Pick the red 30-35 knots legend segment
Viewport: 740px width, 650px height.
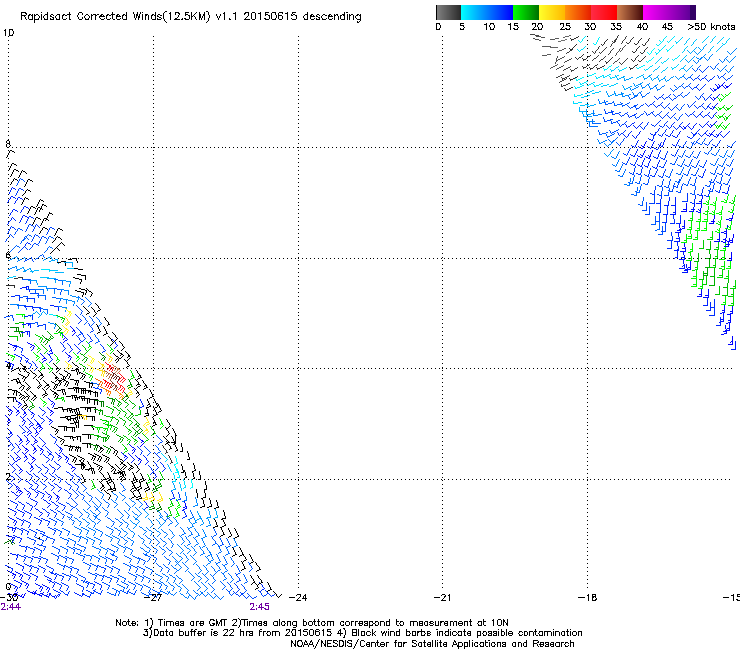tap(604, 12)
